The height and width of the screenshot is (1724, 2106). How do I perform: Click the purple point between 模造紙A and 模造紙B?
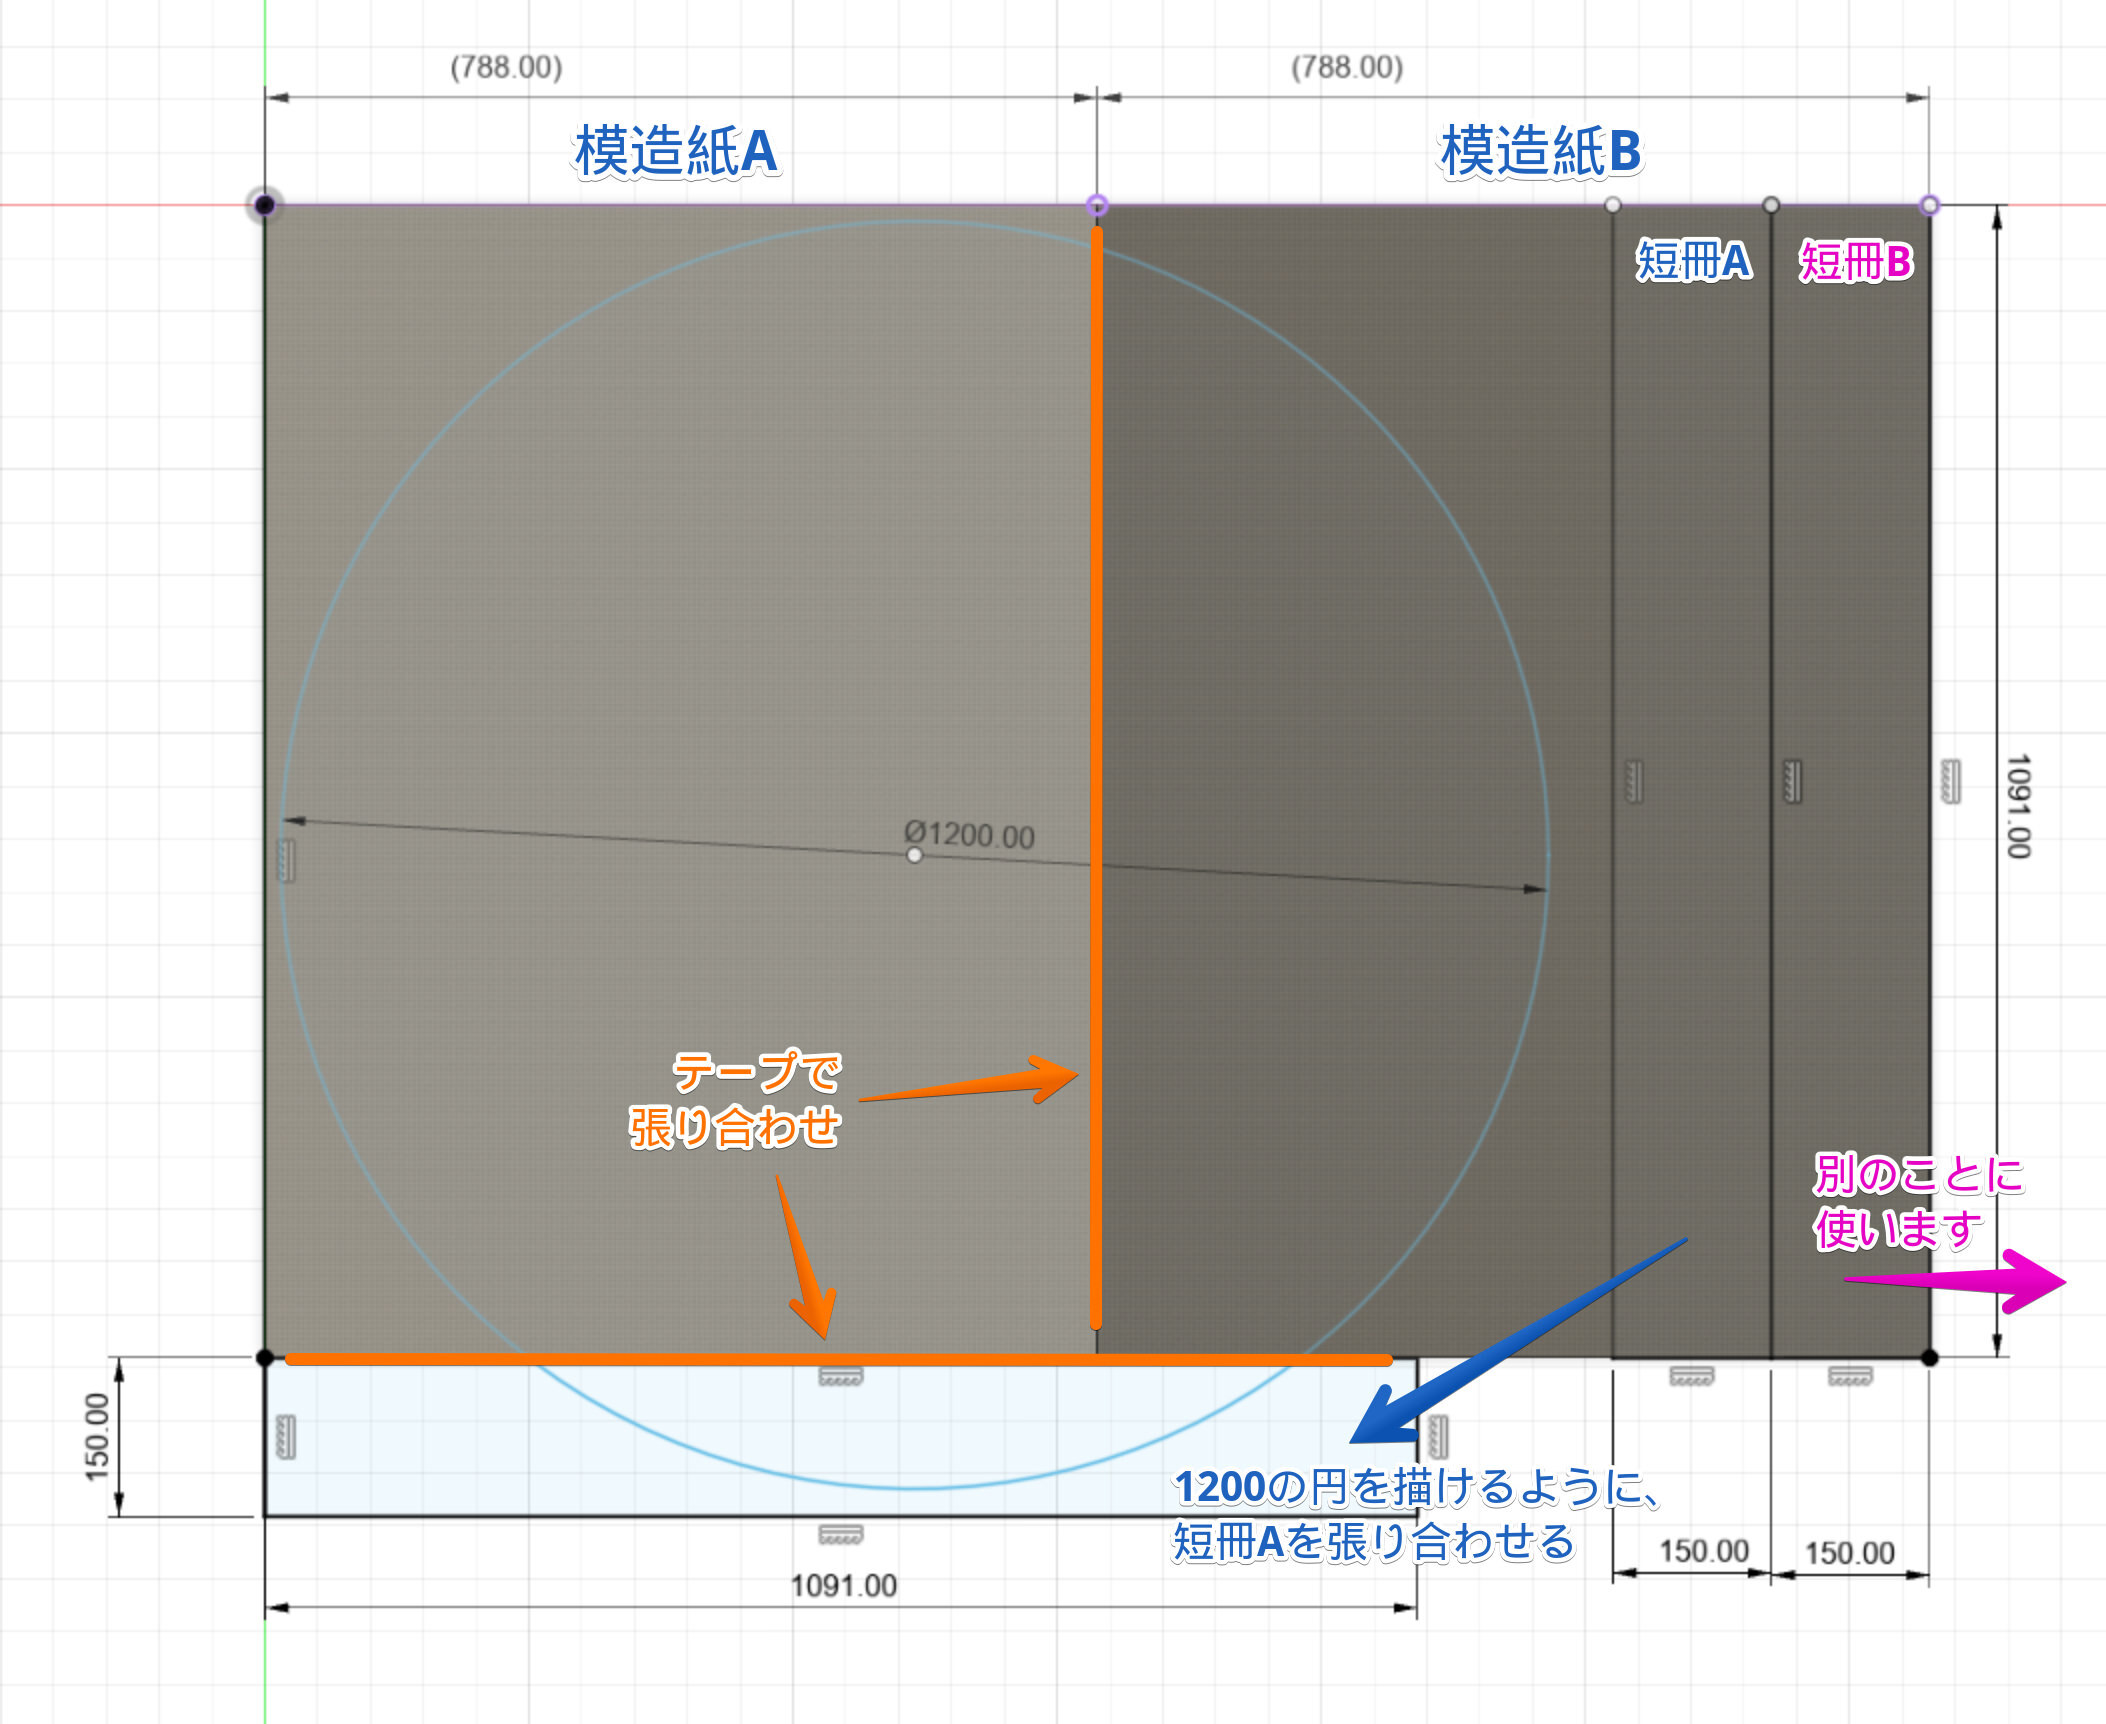pos(1097,205)
